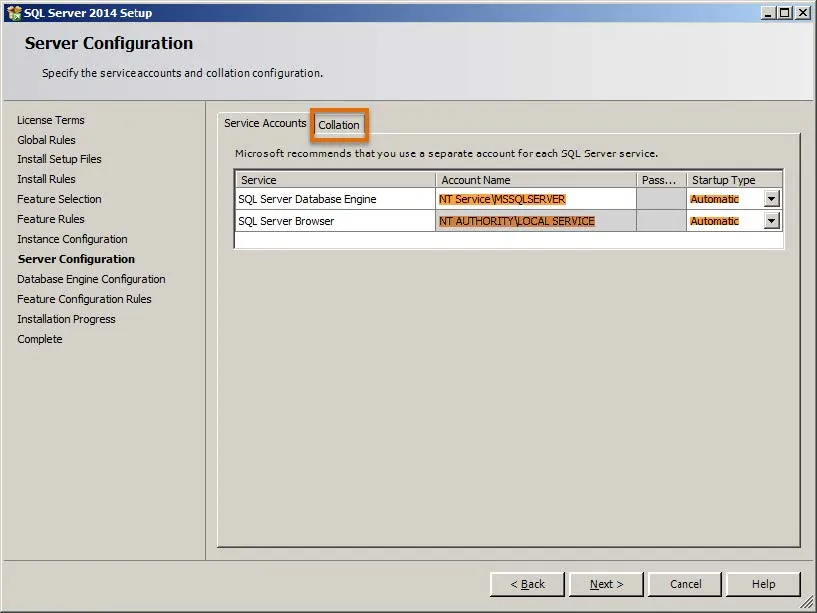
Task: Close the SQL Server 2014 Setup window
Action: [x=803, y=13]
